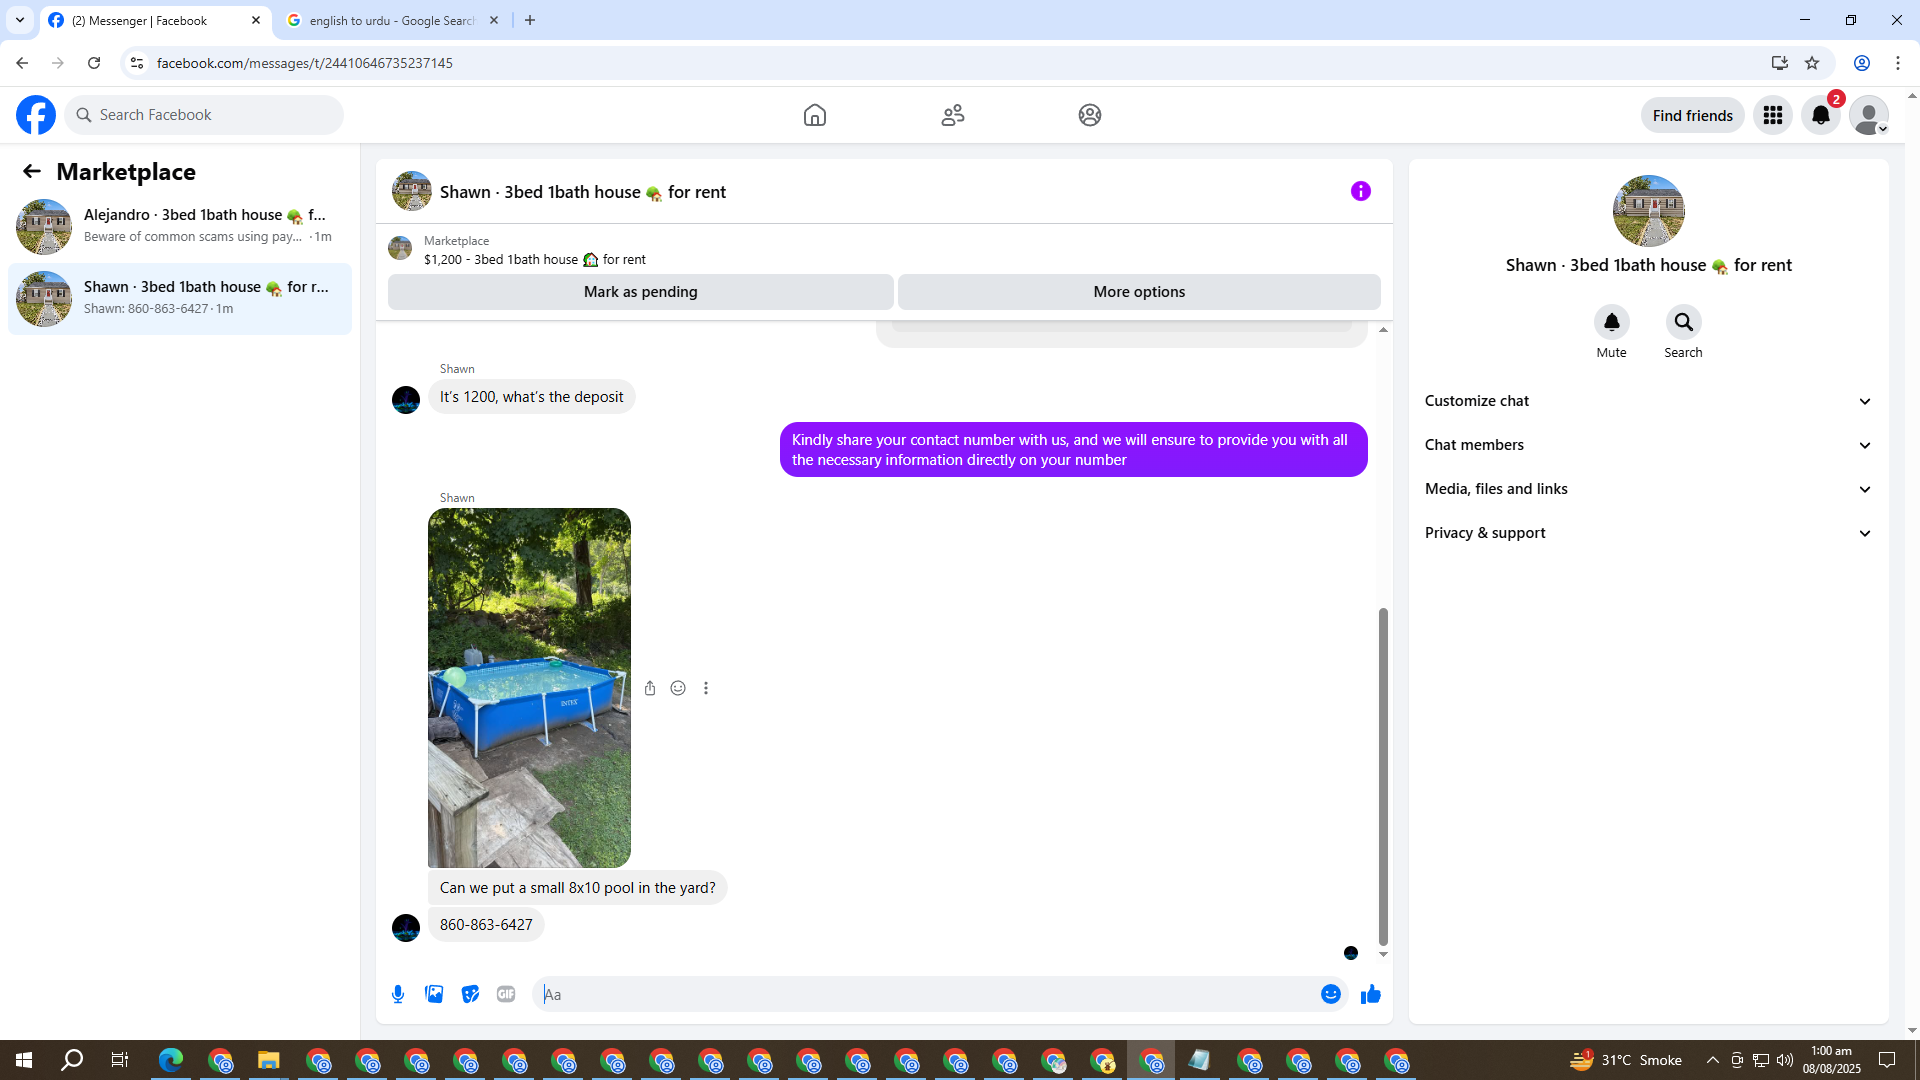Expand the Customize chat section
Screen dimensions: 1920x1080
coord(1648,401)
